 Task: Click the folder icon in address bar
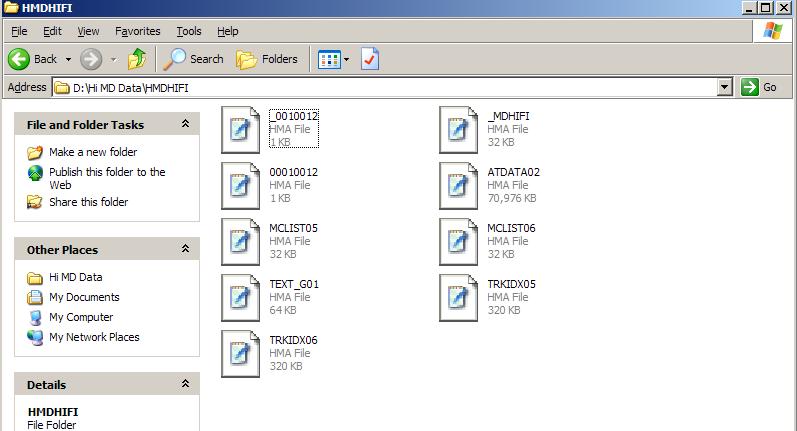tap(62, 88)
